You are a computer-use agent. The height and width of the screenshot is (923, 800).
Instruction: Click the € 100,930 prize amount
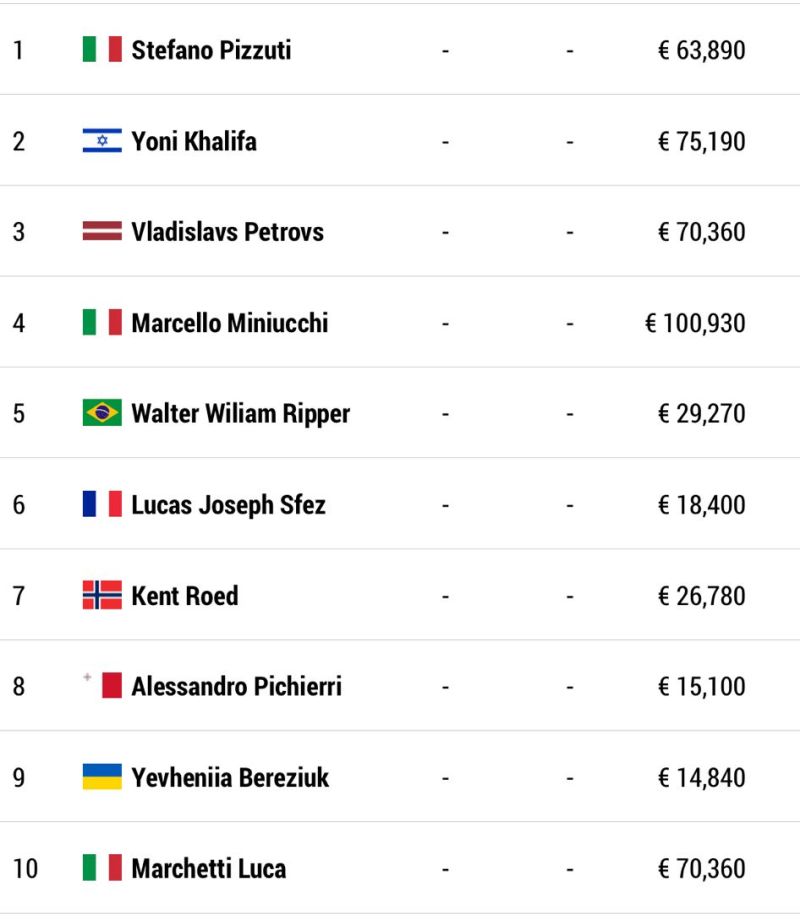[695, 323]
